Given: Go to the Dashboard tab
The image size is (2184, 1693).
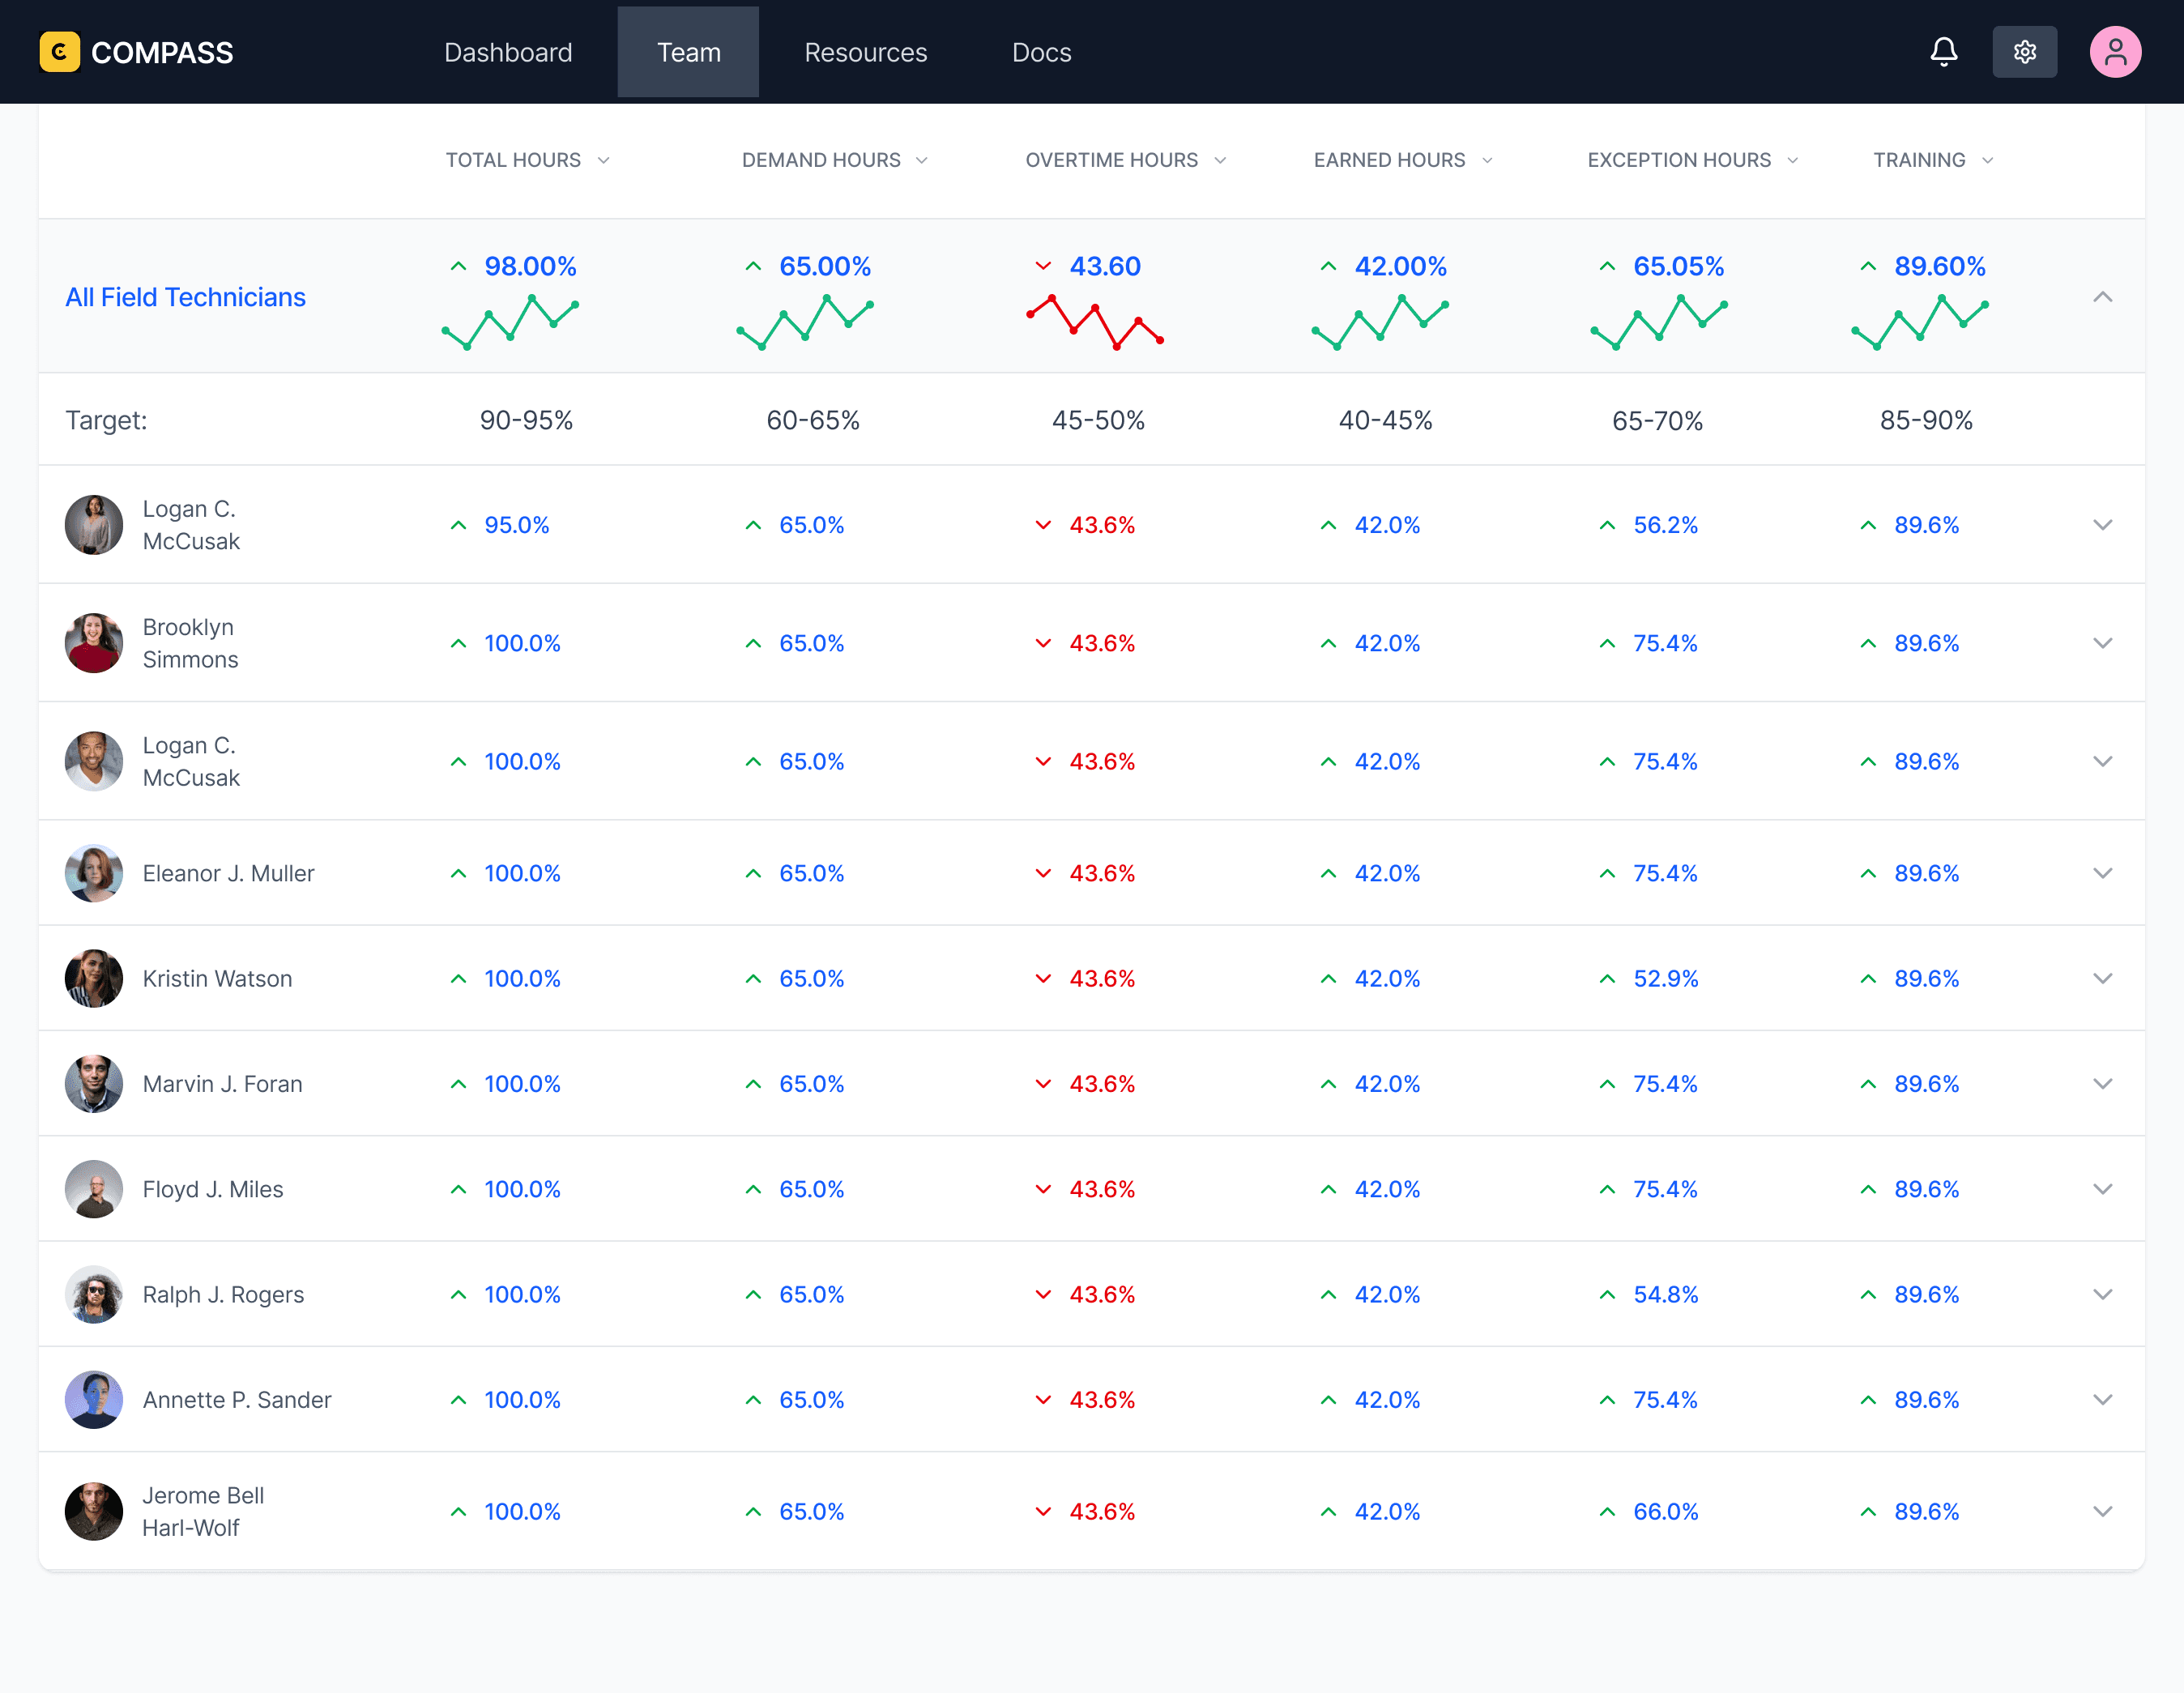Looking at the screenshot, I should point(508,52).
